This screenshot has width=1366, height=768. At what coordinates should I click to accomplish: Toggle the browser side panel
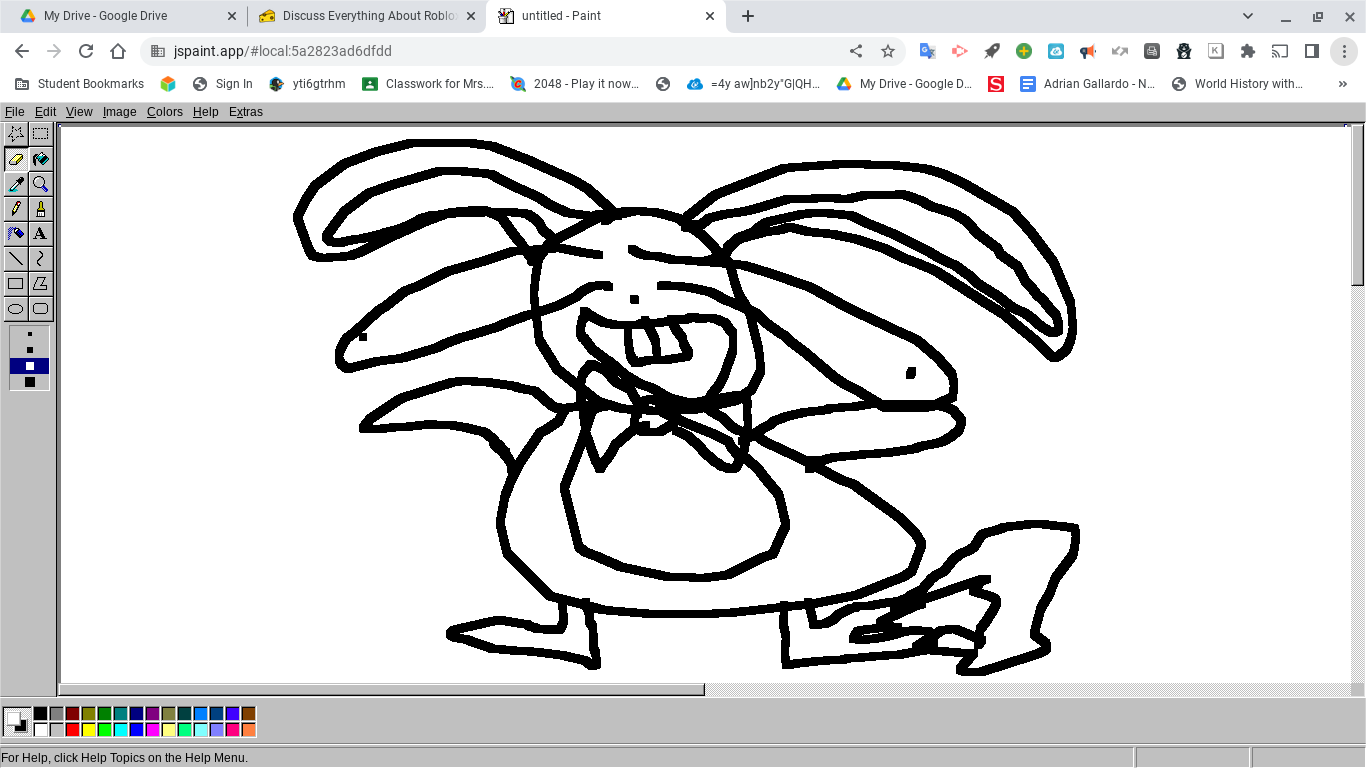1312,51
